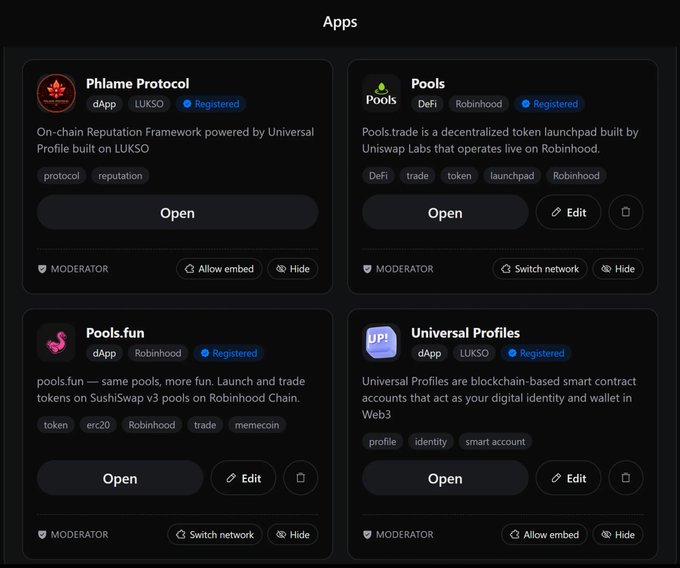
Task: Select the dApp chip on Pools.fun
Action: pyautogui.click(x=104, y=353)
